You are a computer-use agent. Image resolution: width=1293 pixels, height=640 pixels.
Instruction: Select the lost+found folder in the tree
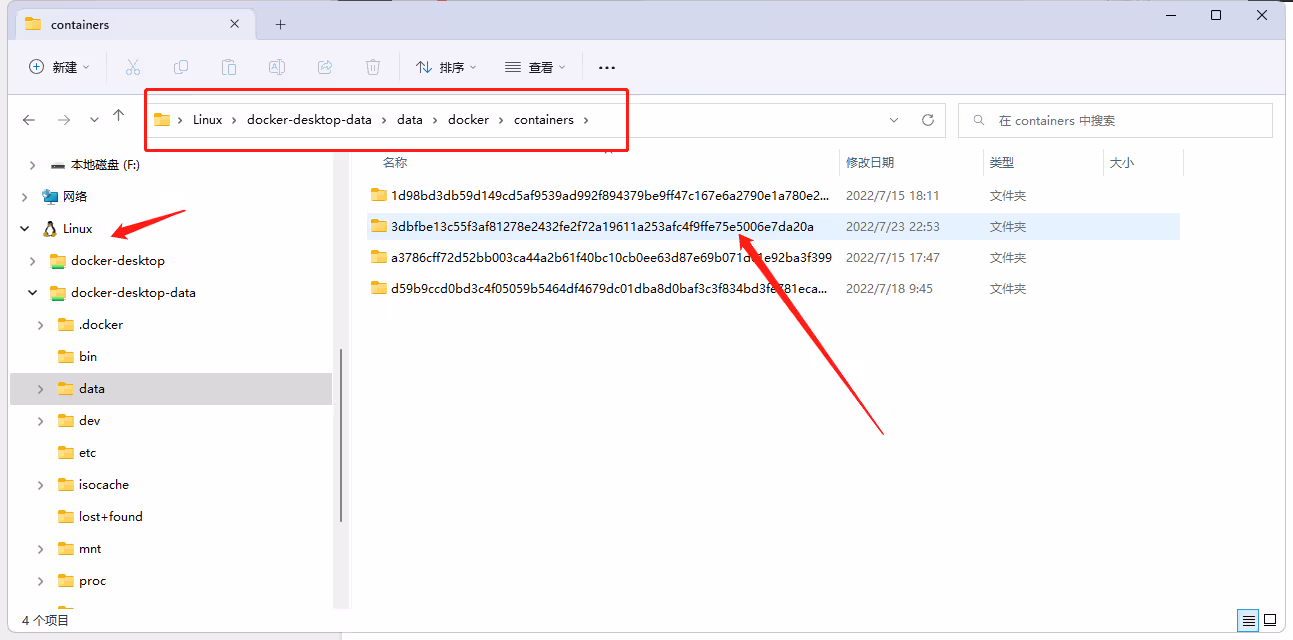click(x=111, y=517)
